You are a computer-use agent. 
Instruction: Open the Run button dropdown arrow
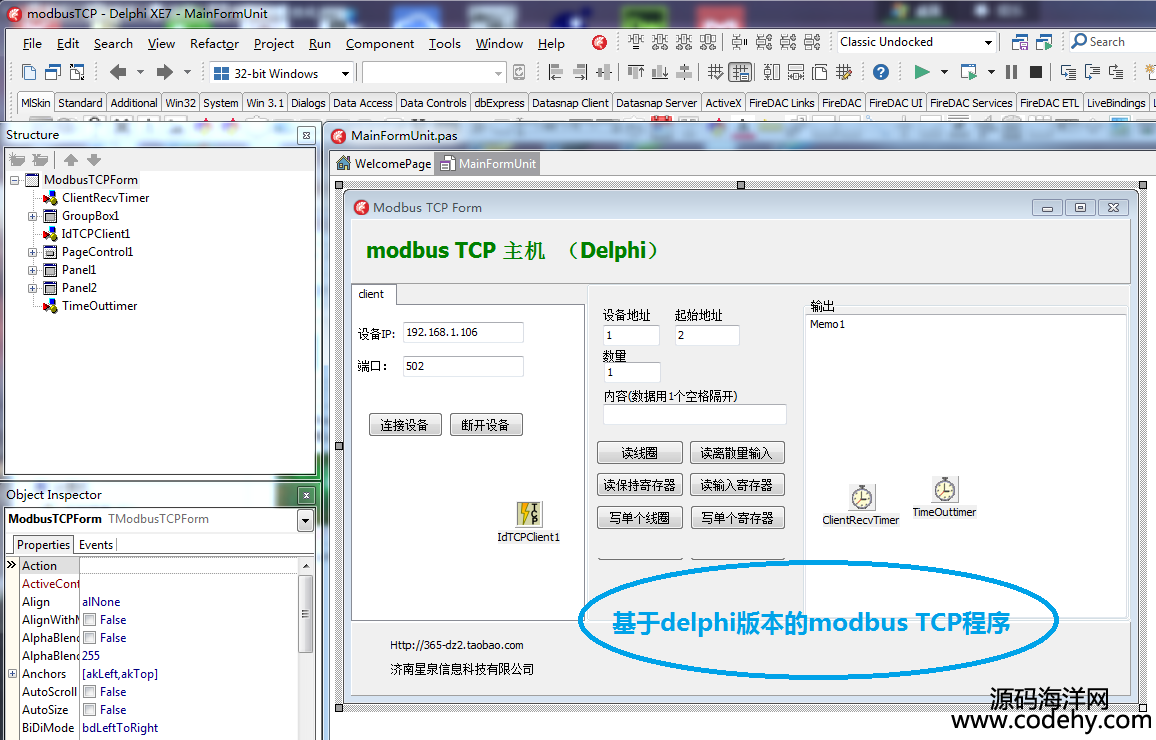click(x=944, y=72)
